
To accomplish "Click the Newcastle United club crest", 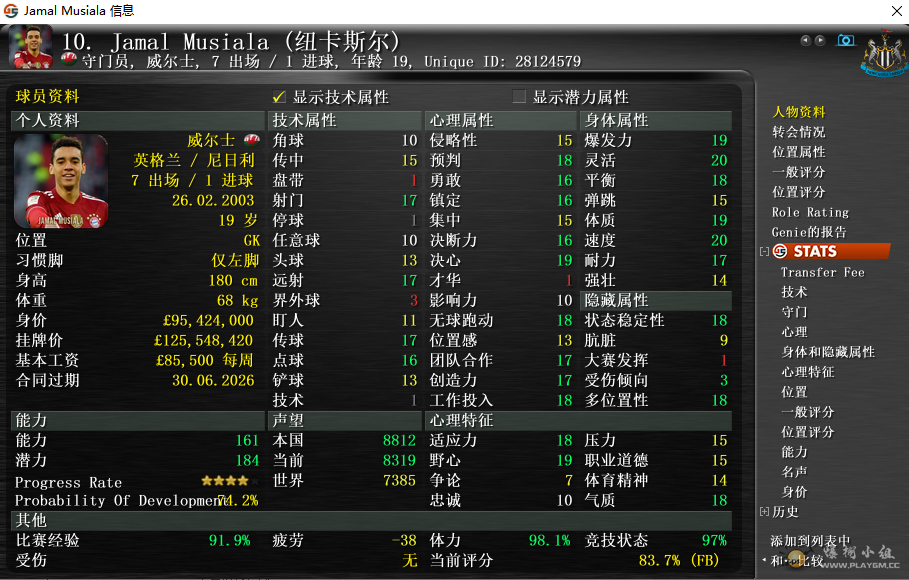I will point(884,53).
